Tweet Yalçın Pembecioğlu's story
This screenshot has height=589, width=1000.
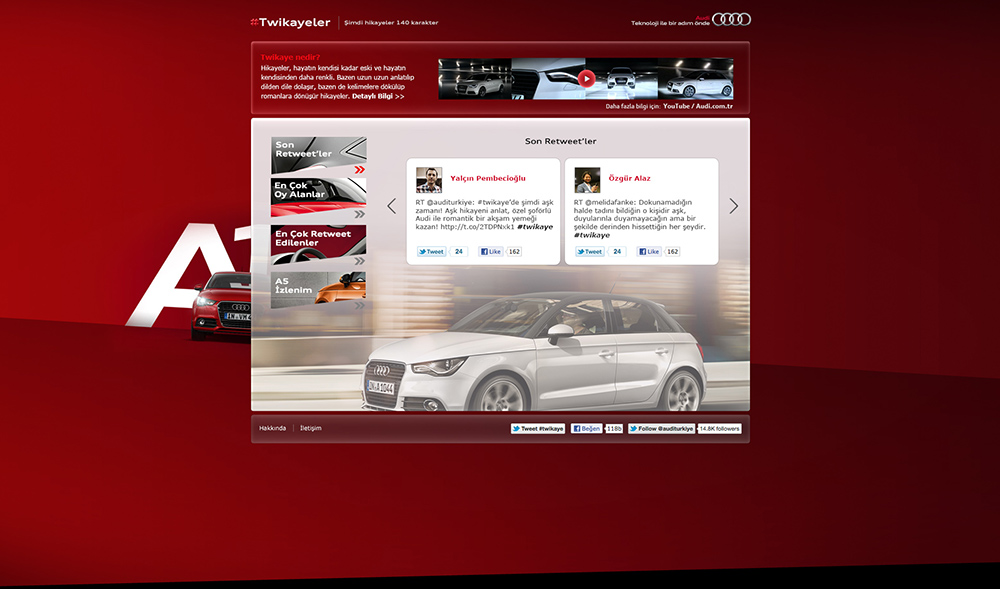click(x=432, y=252)
